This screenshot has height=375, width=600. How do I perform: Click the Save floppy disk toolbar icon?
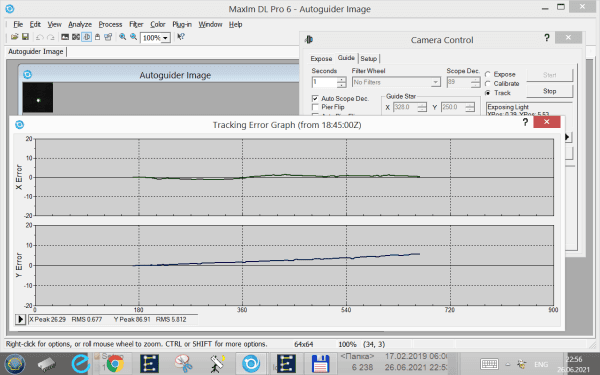coord(25,37)
